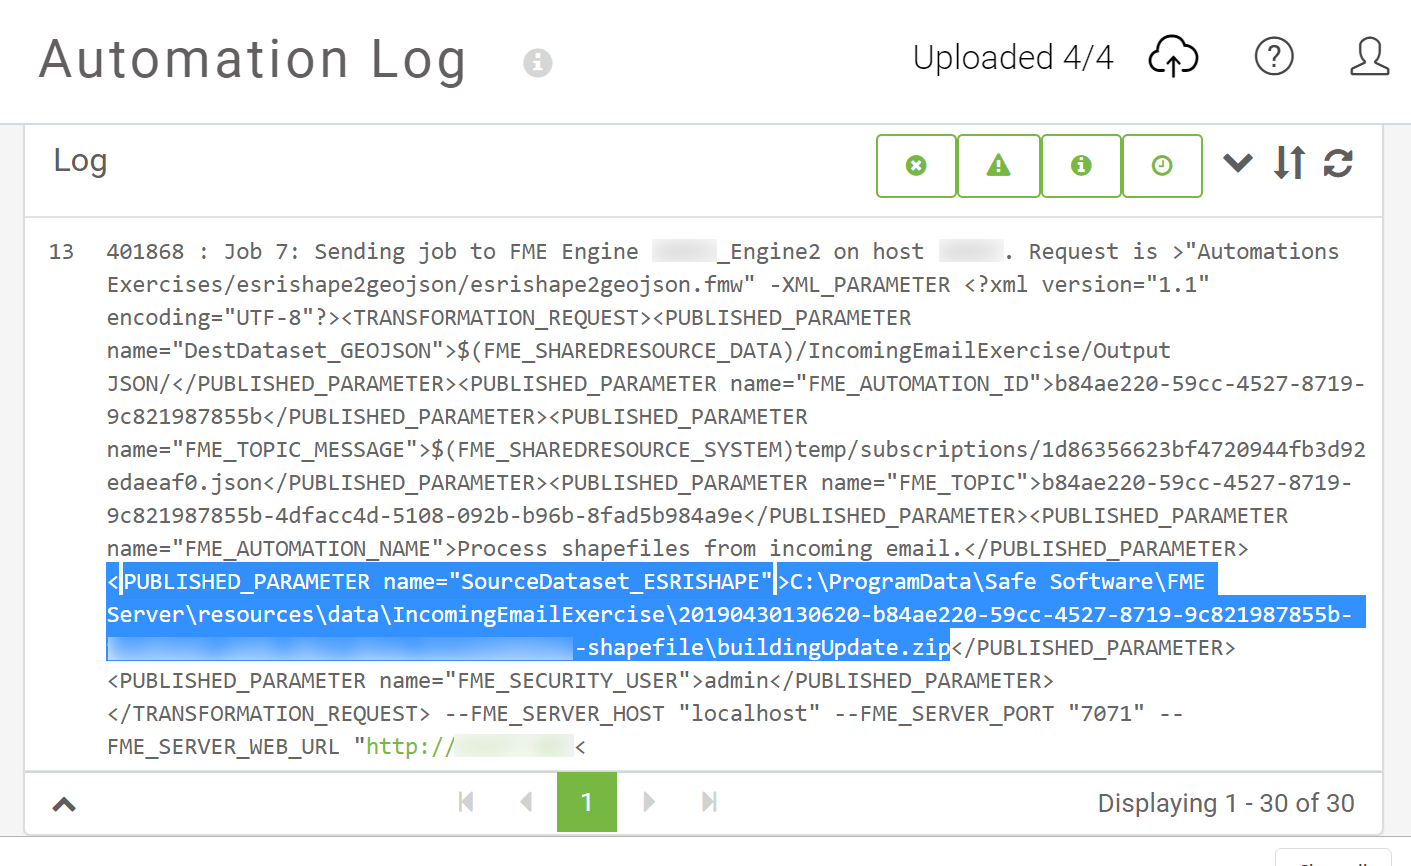Screen dimensions: 1411x866
Task: Click log line number 13
Action: pyautogui.click(x=62, y=252)
